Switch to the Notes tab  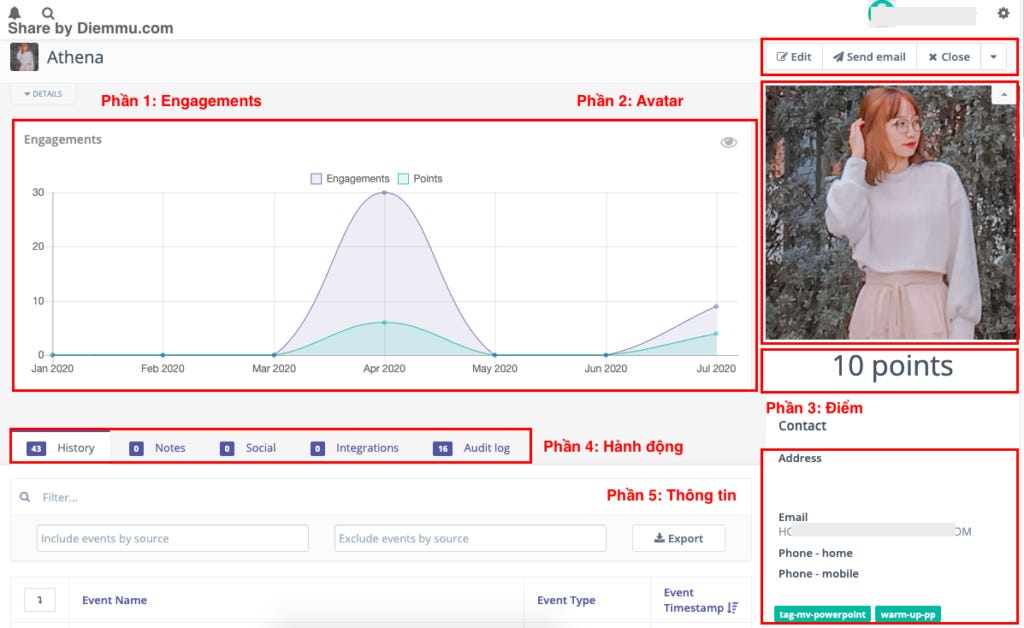point(157,448)
